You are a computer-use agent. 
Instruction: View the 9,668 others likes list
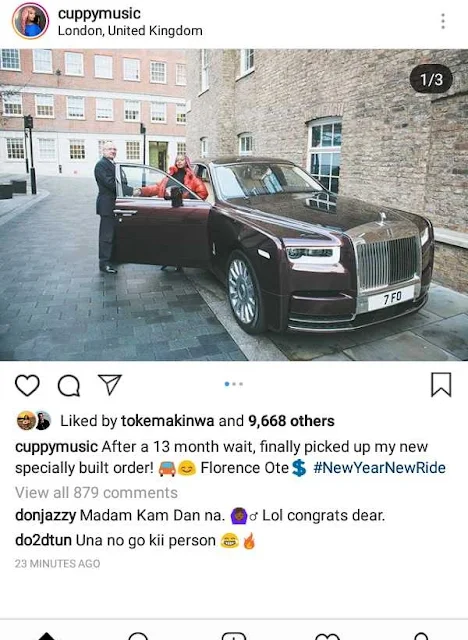[x=291, y=421]
